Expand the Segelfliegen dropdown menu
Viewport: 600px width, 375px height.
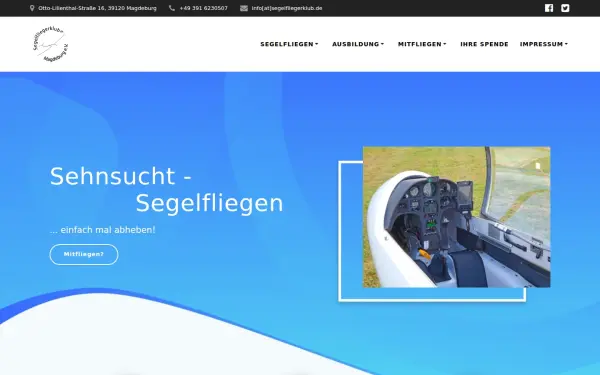(289, 44)
